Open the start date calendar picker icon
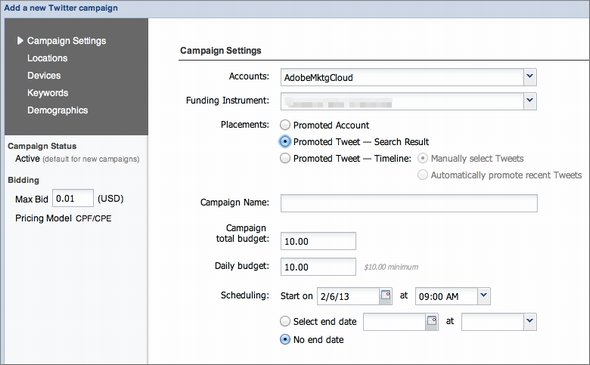This screenshot has height=365, width=590. 386,296
